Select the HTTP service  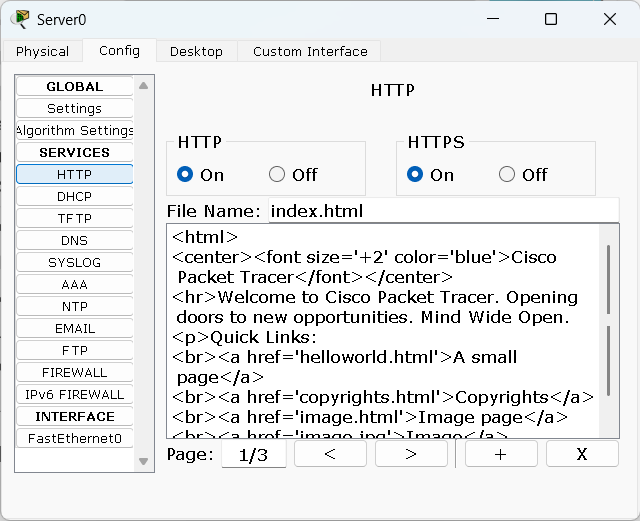coord(75,174)
